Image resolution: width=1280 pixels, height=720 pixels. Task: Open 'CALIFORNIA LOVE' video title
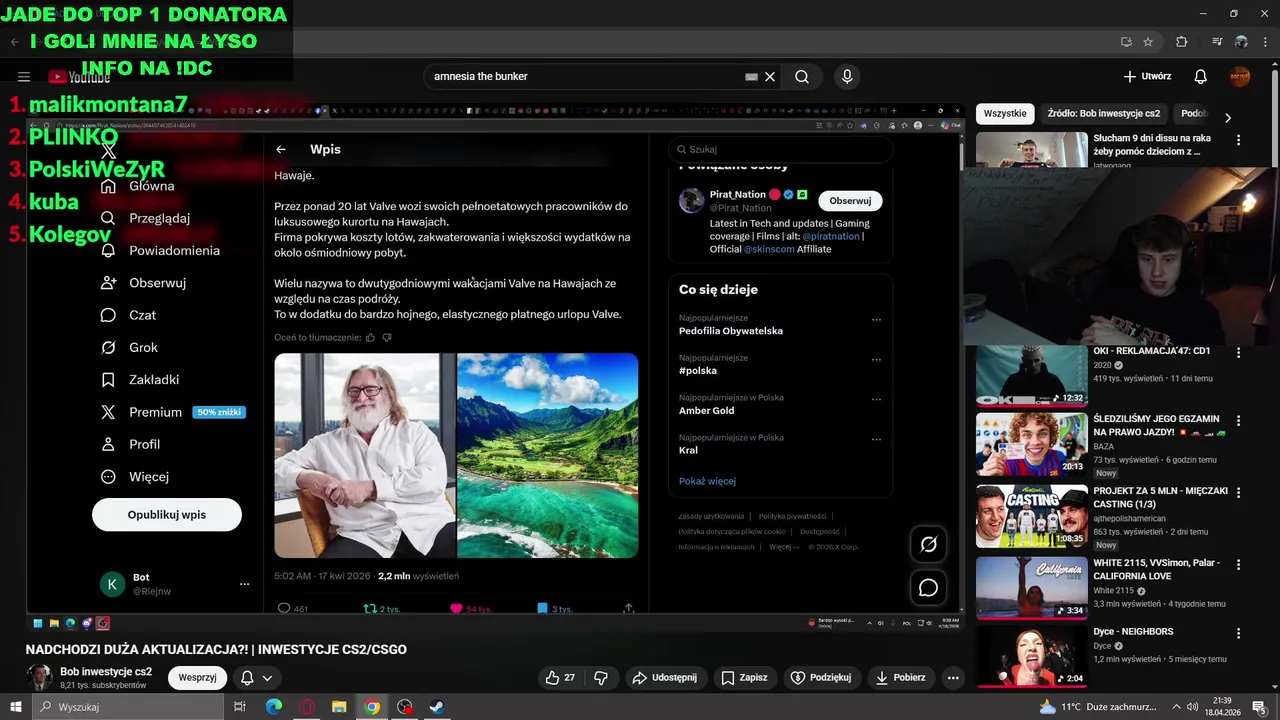(1156, 569)
